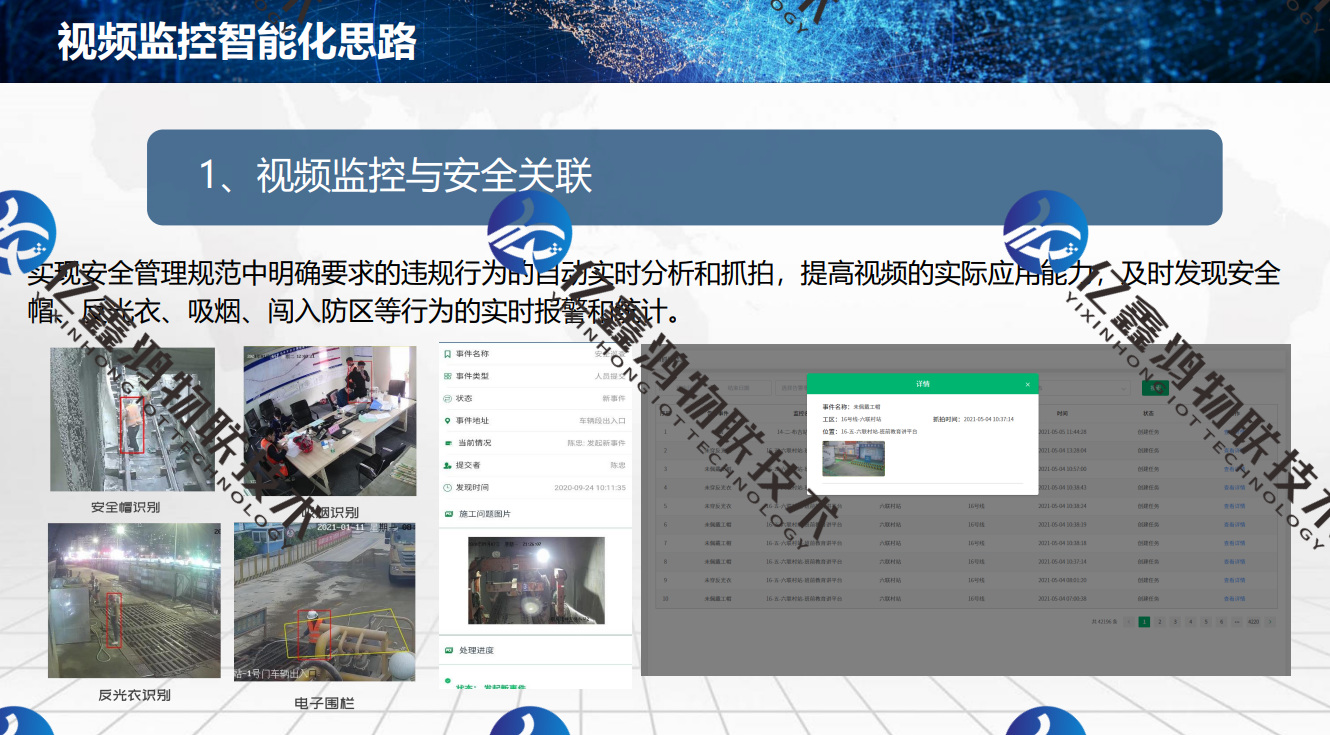Click the 事件地址 value 车辆段出入口

[x=602, y=421]
